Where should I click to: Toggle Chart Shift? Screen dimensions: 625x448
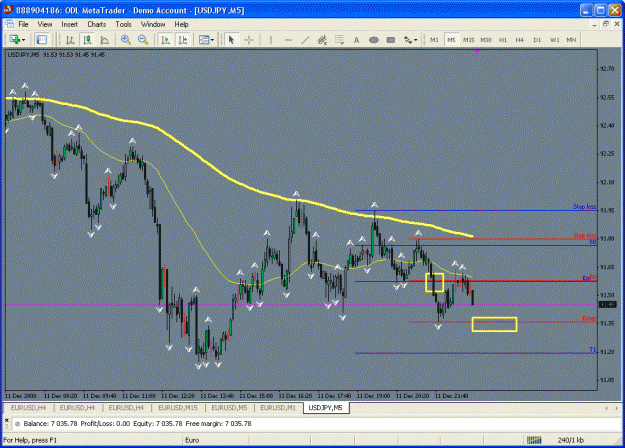(183, 39)
